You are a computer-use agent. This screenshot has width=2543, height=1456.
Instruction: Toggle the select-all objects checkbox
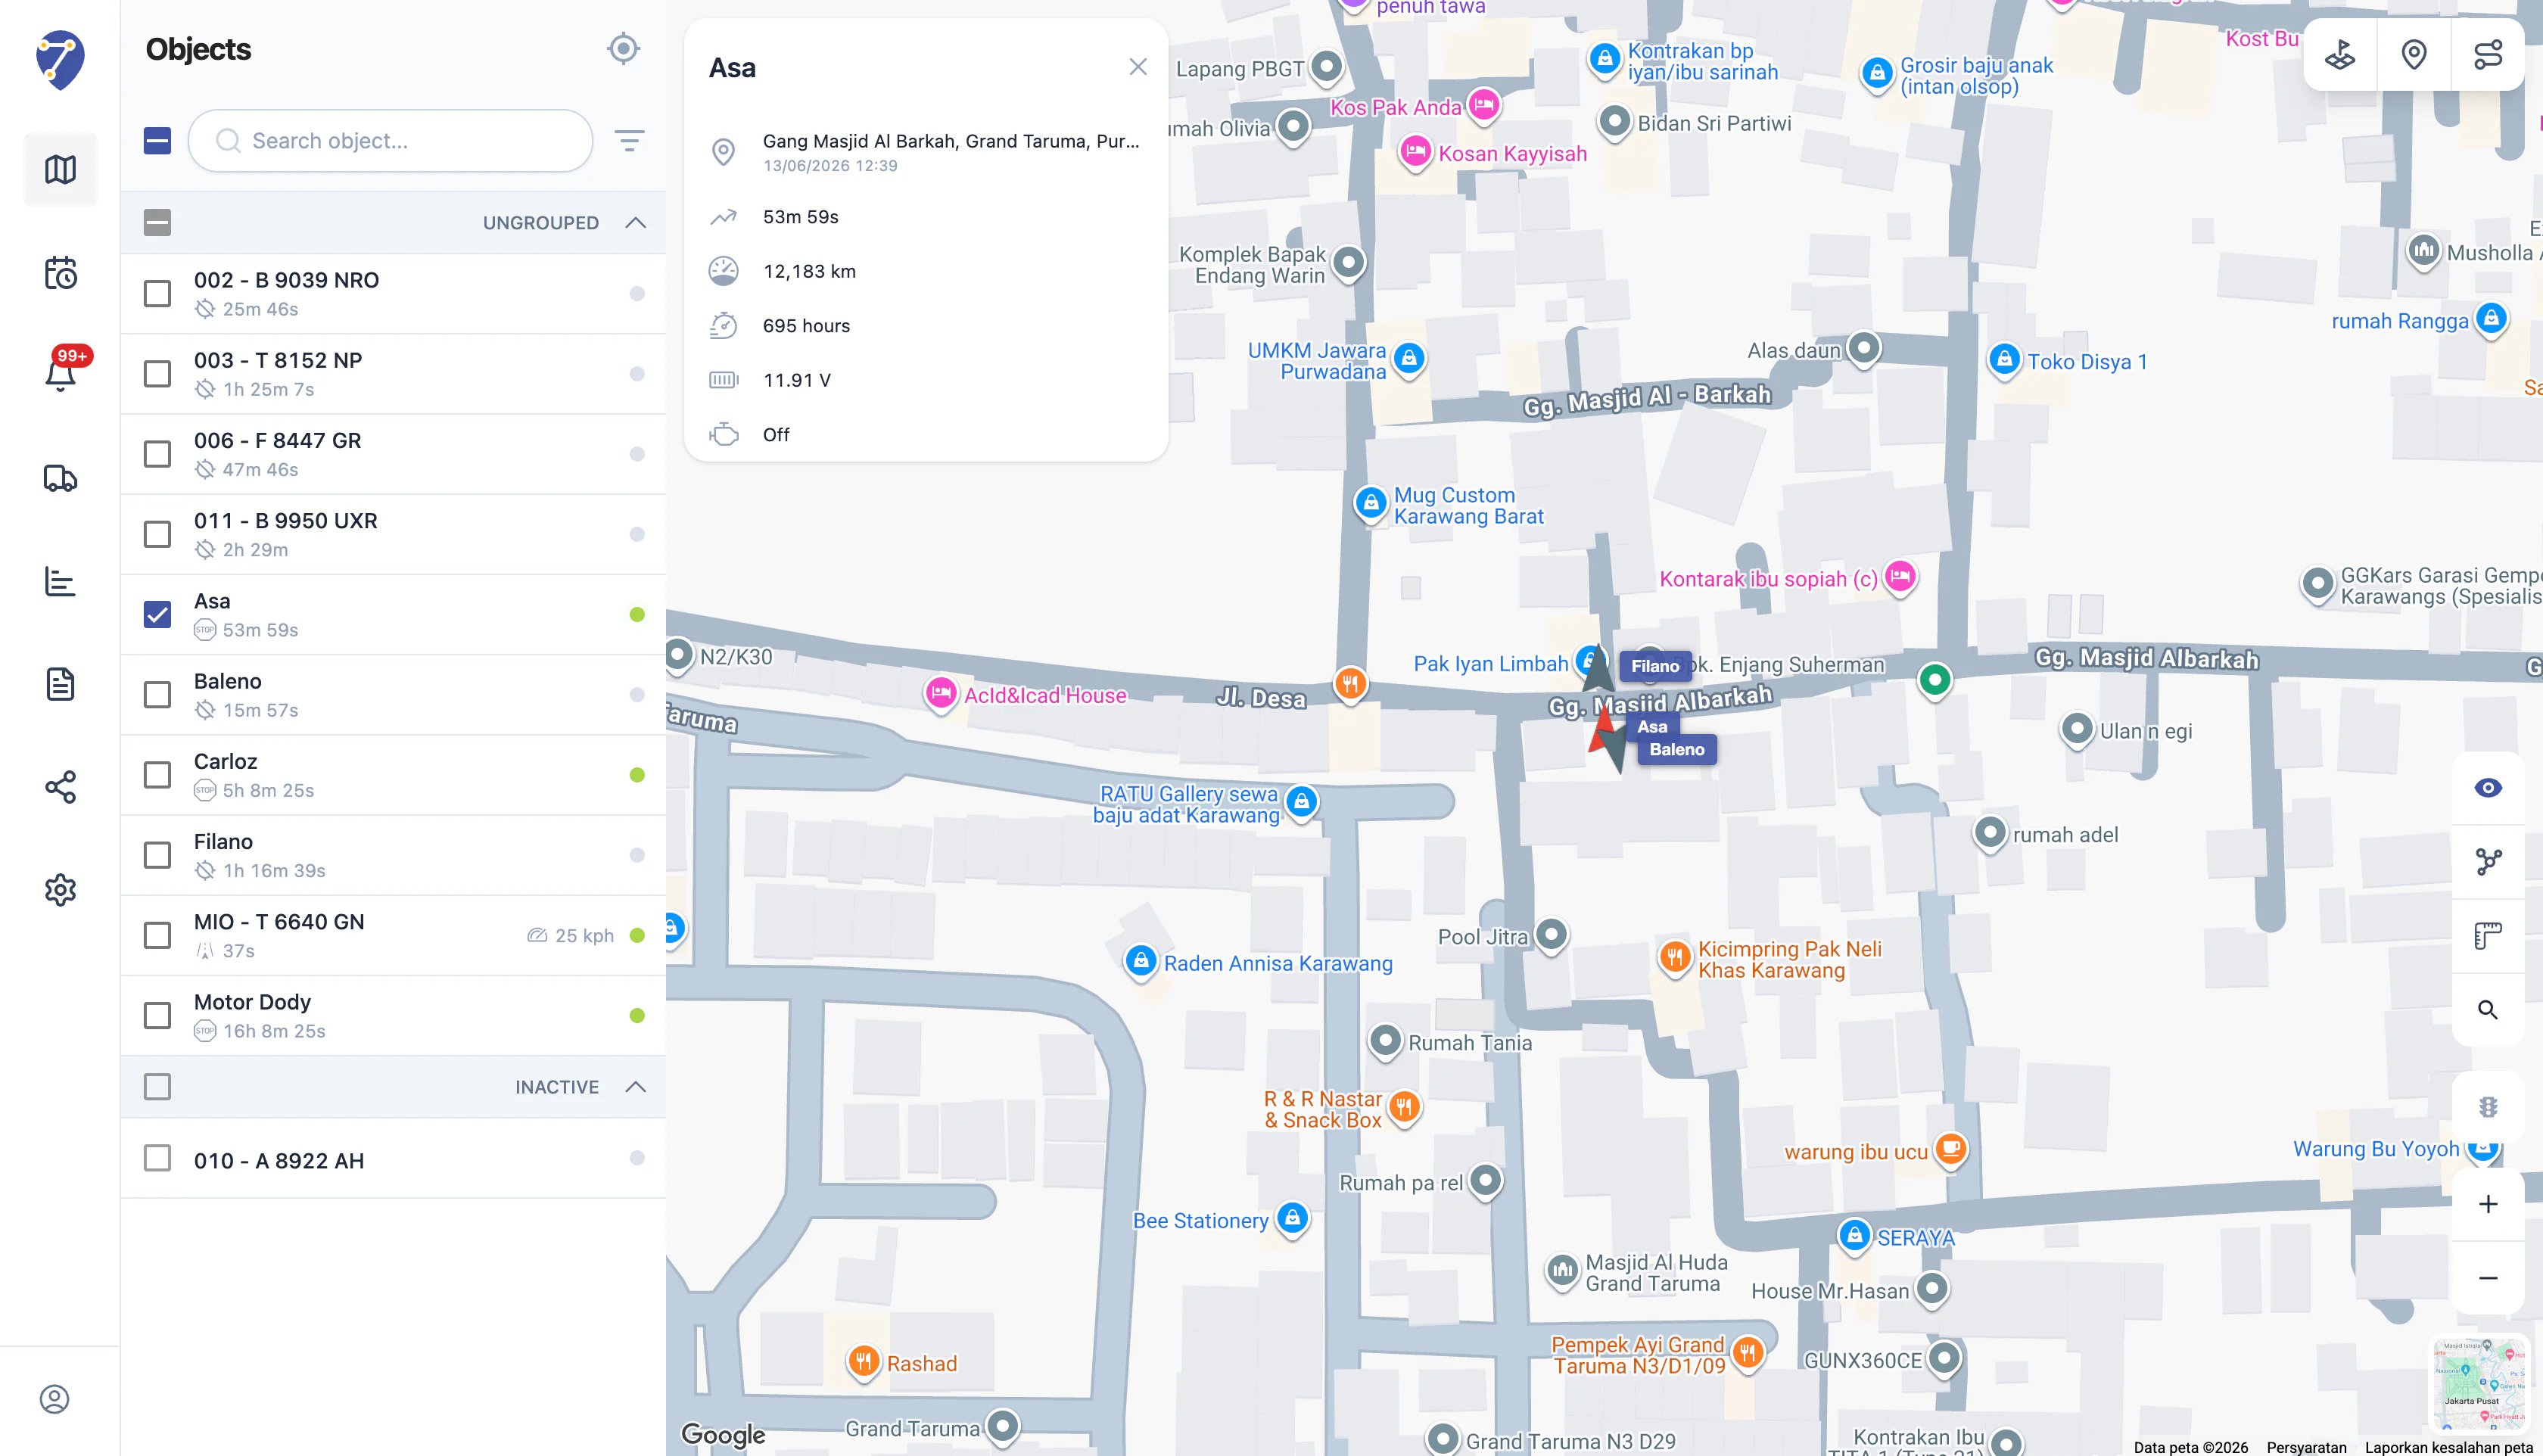click(x=157, y=141)
